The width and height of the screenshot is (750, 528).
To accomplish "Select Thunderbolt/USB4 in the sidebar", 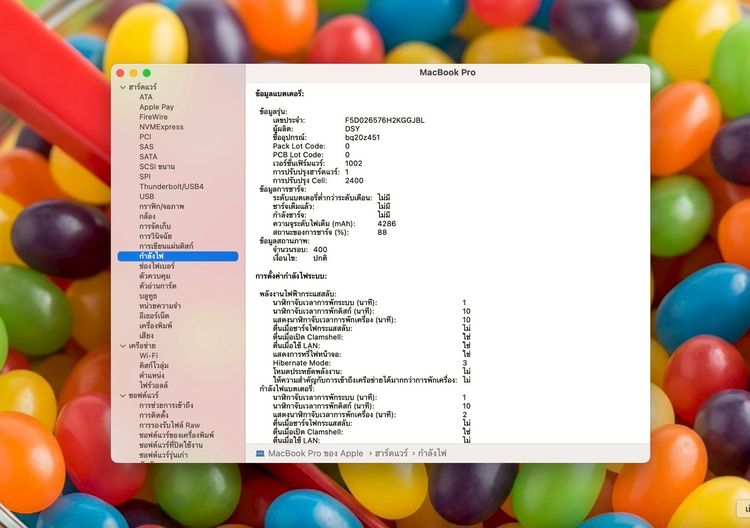I will [x=171, y=187].
